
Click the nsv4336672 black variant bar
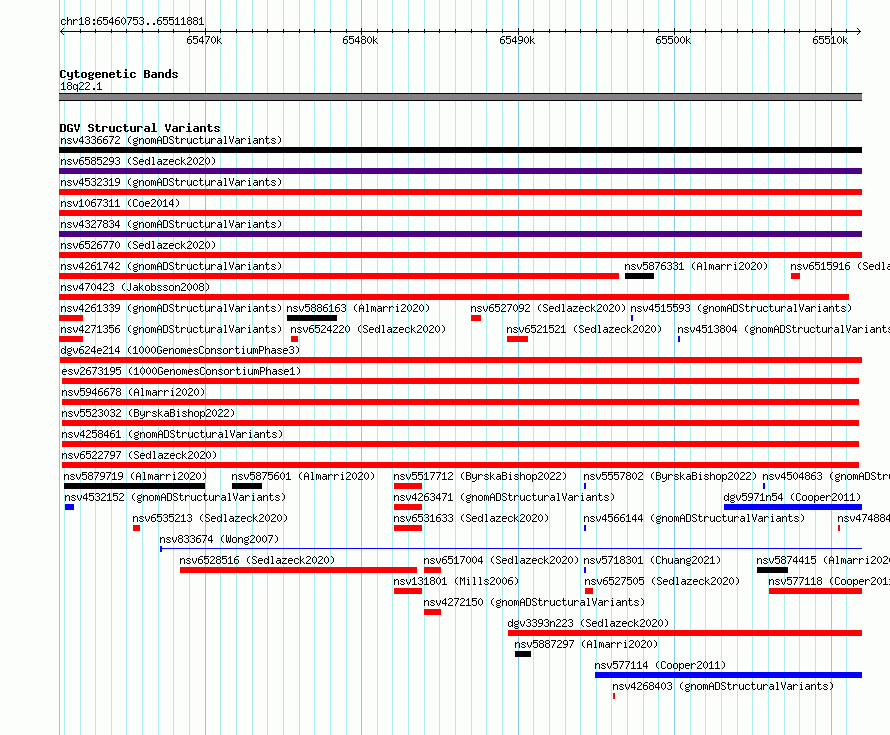460,150
